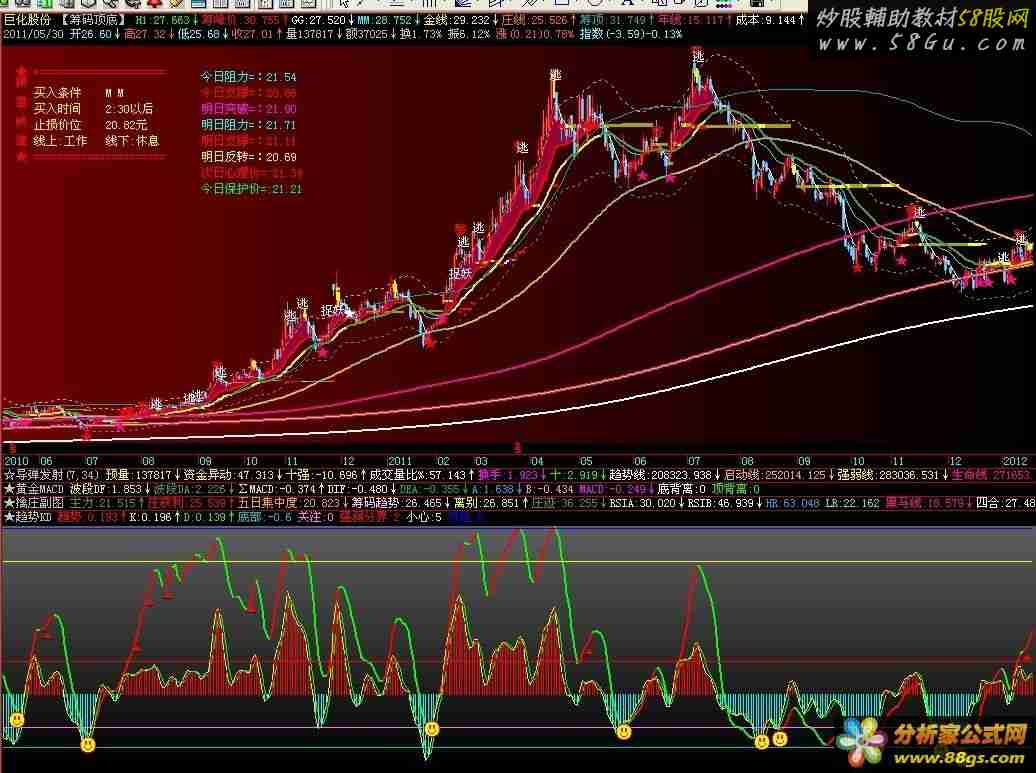Open the ★黄金MACD indicator row
1036x773 pixels.
(34, 489)
